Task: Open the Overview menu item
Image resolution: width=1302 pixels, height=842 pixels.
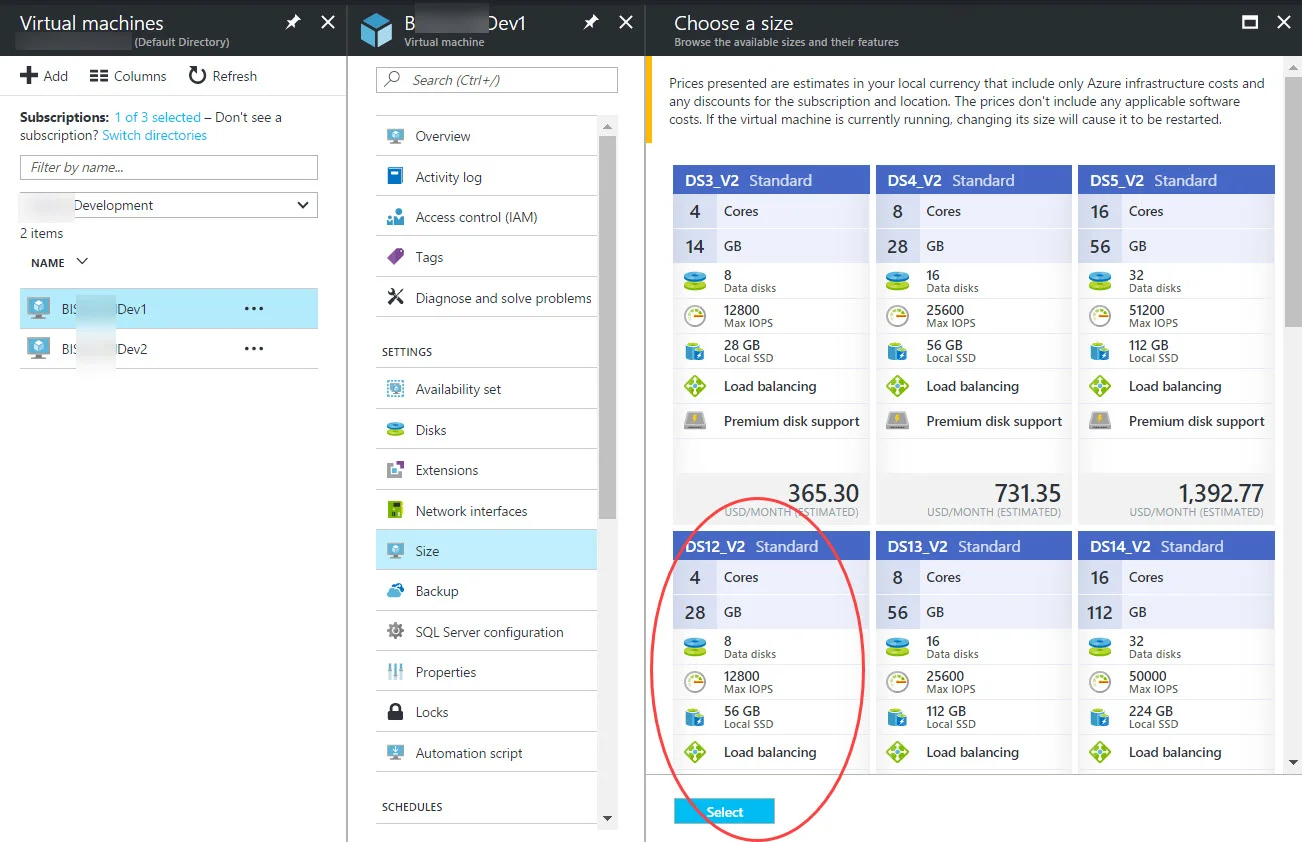Action: [x=486, y=136]
